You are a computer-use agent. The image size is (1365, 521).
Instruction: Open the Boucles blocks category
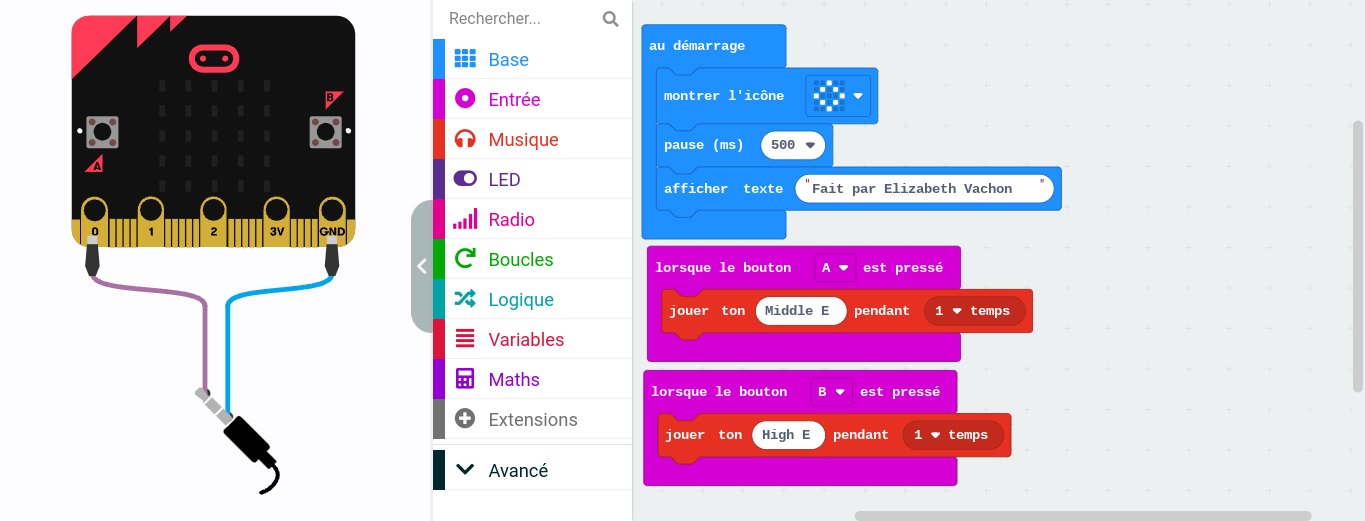coord(532,260)
